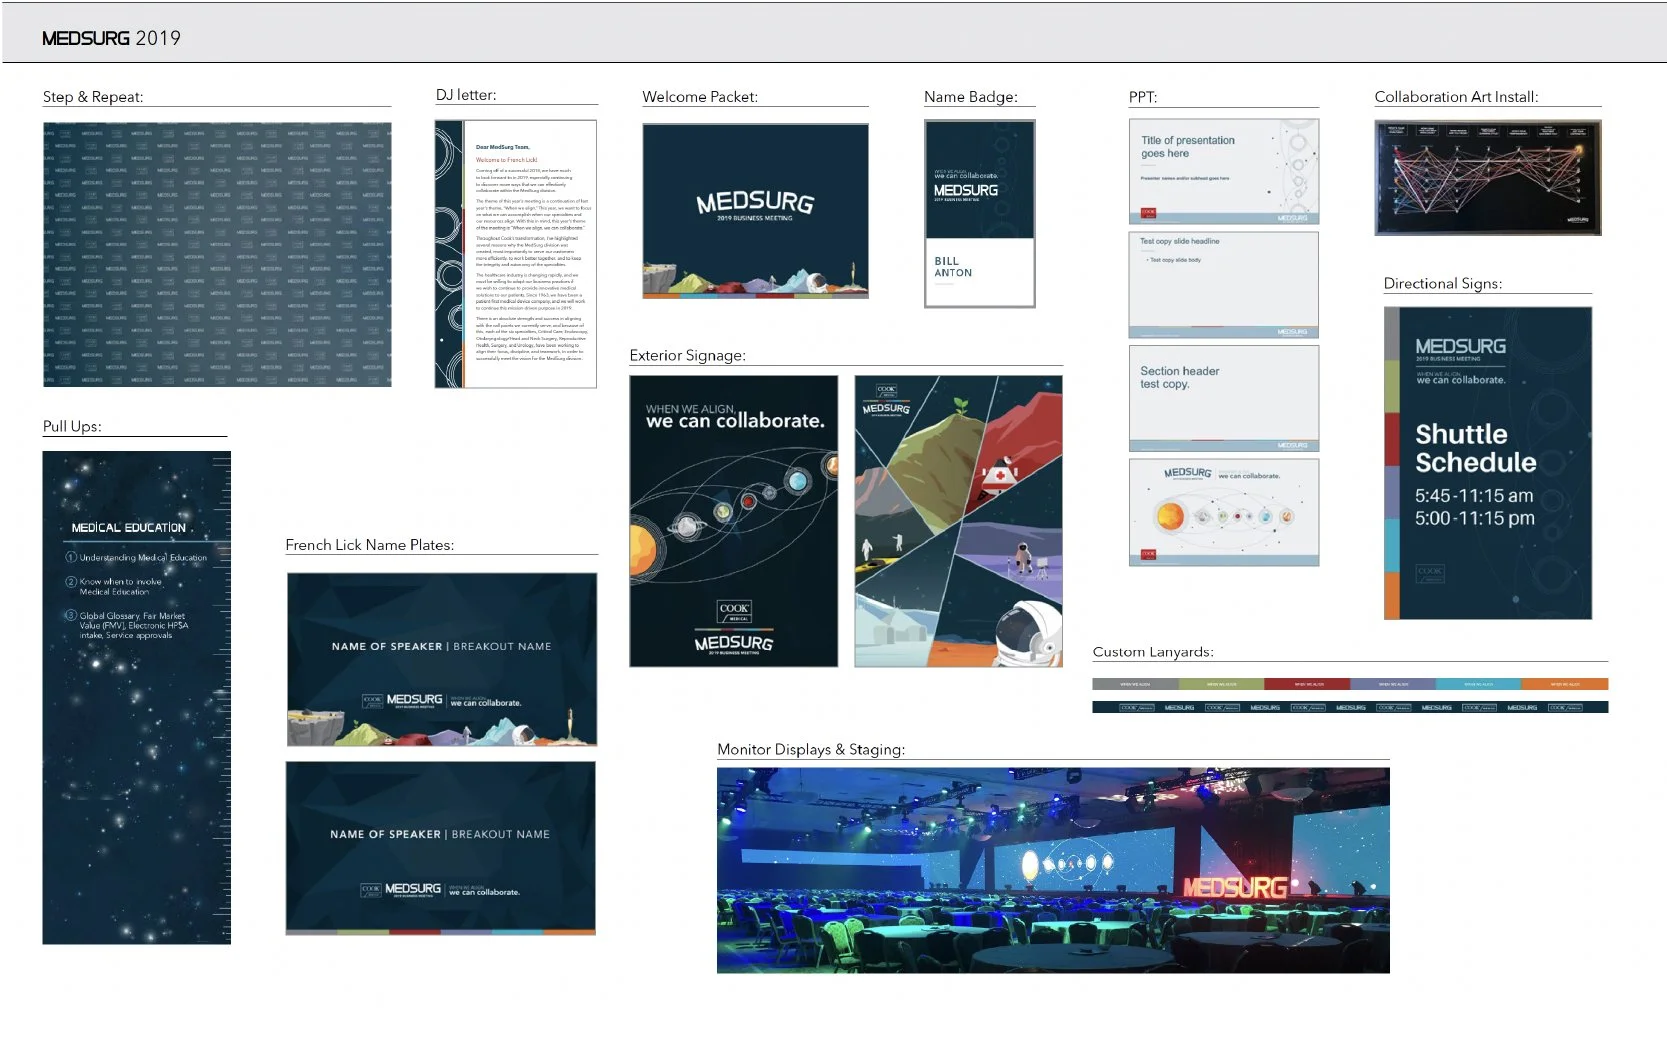Open the PPT 'Test copy slide headline' slide

(x=1224, y=285)
